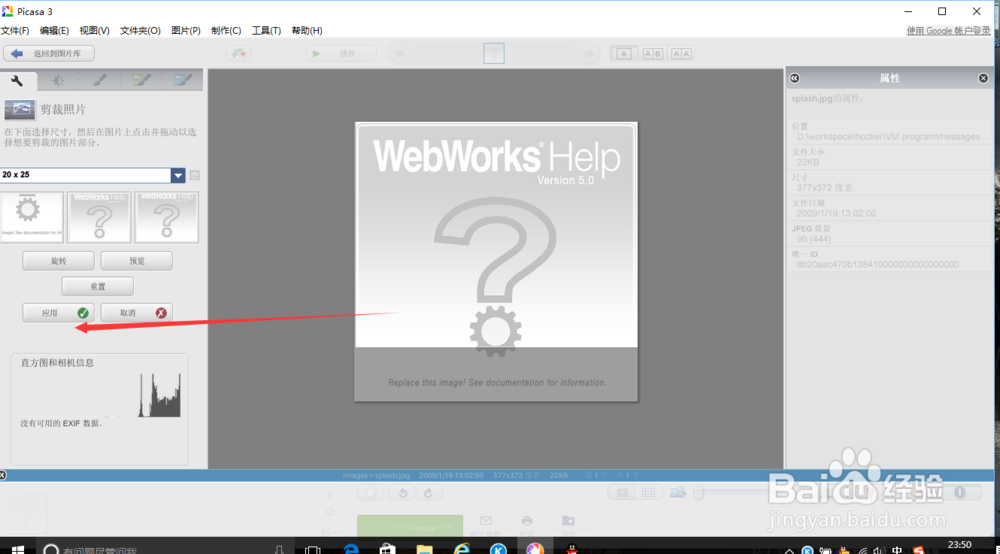The image size is (1000, 554).
Task: Close properties panel with right X
Action: (983, 78)
